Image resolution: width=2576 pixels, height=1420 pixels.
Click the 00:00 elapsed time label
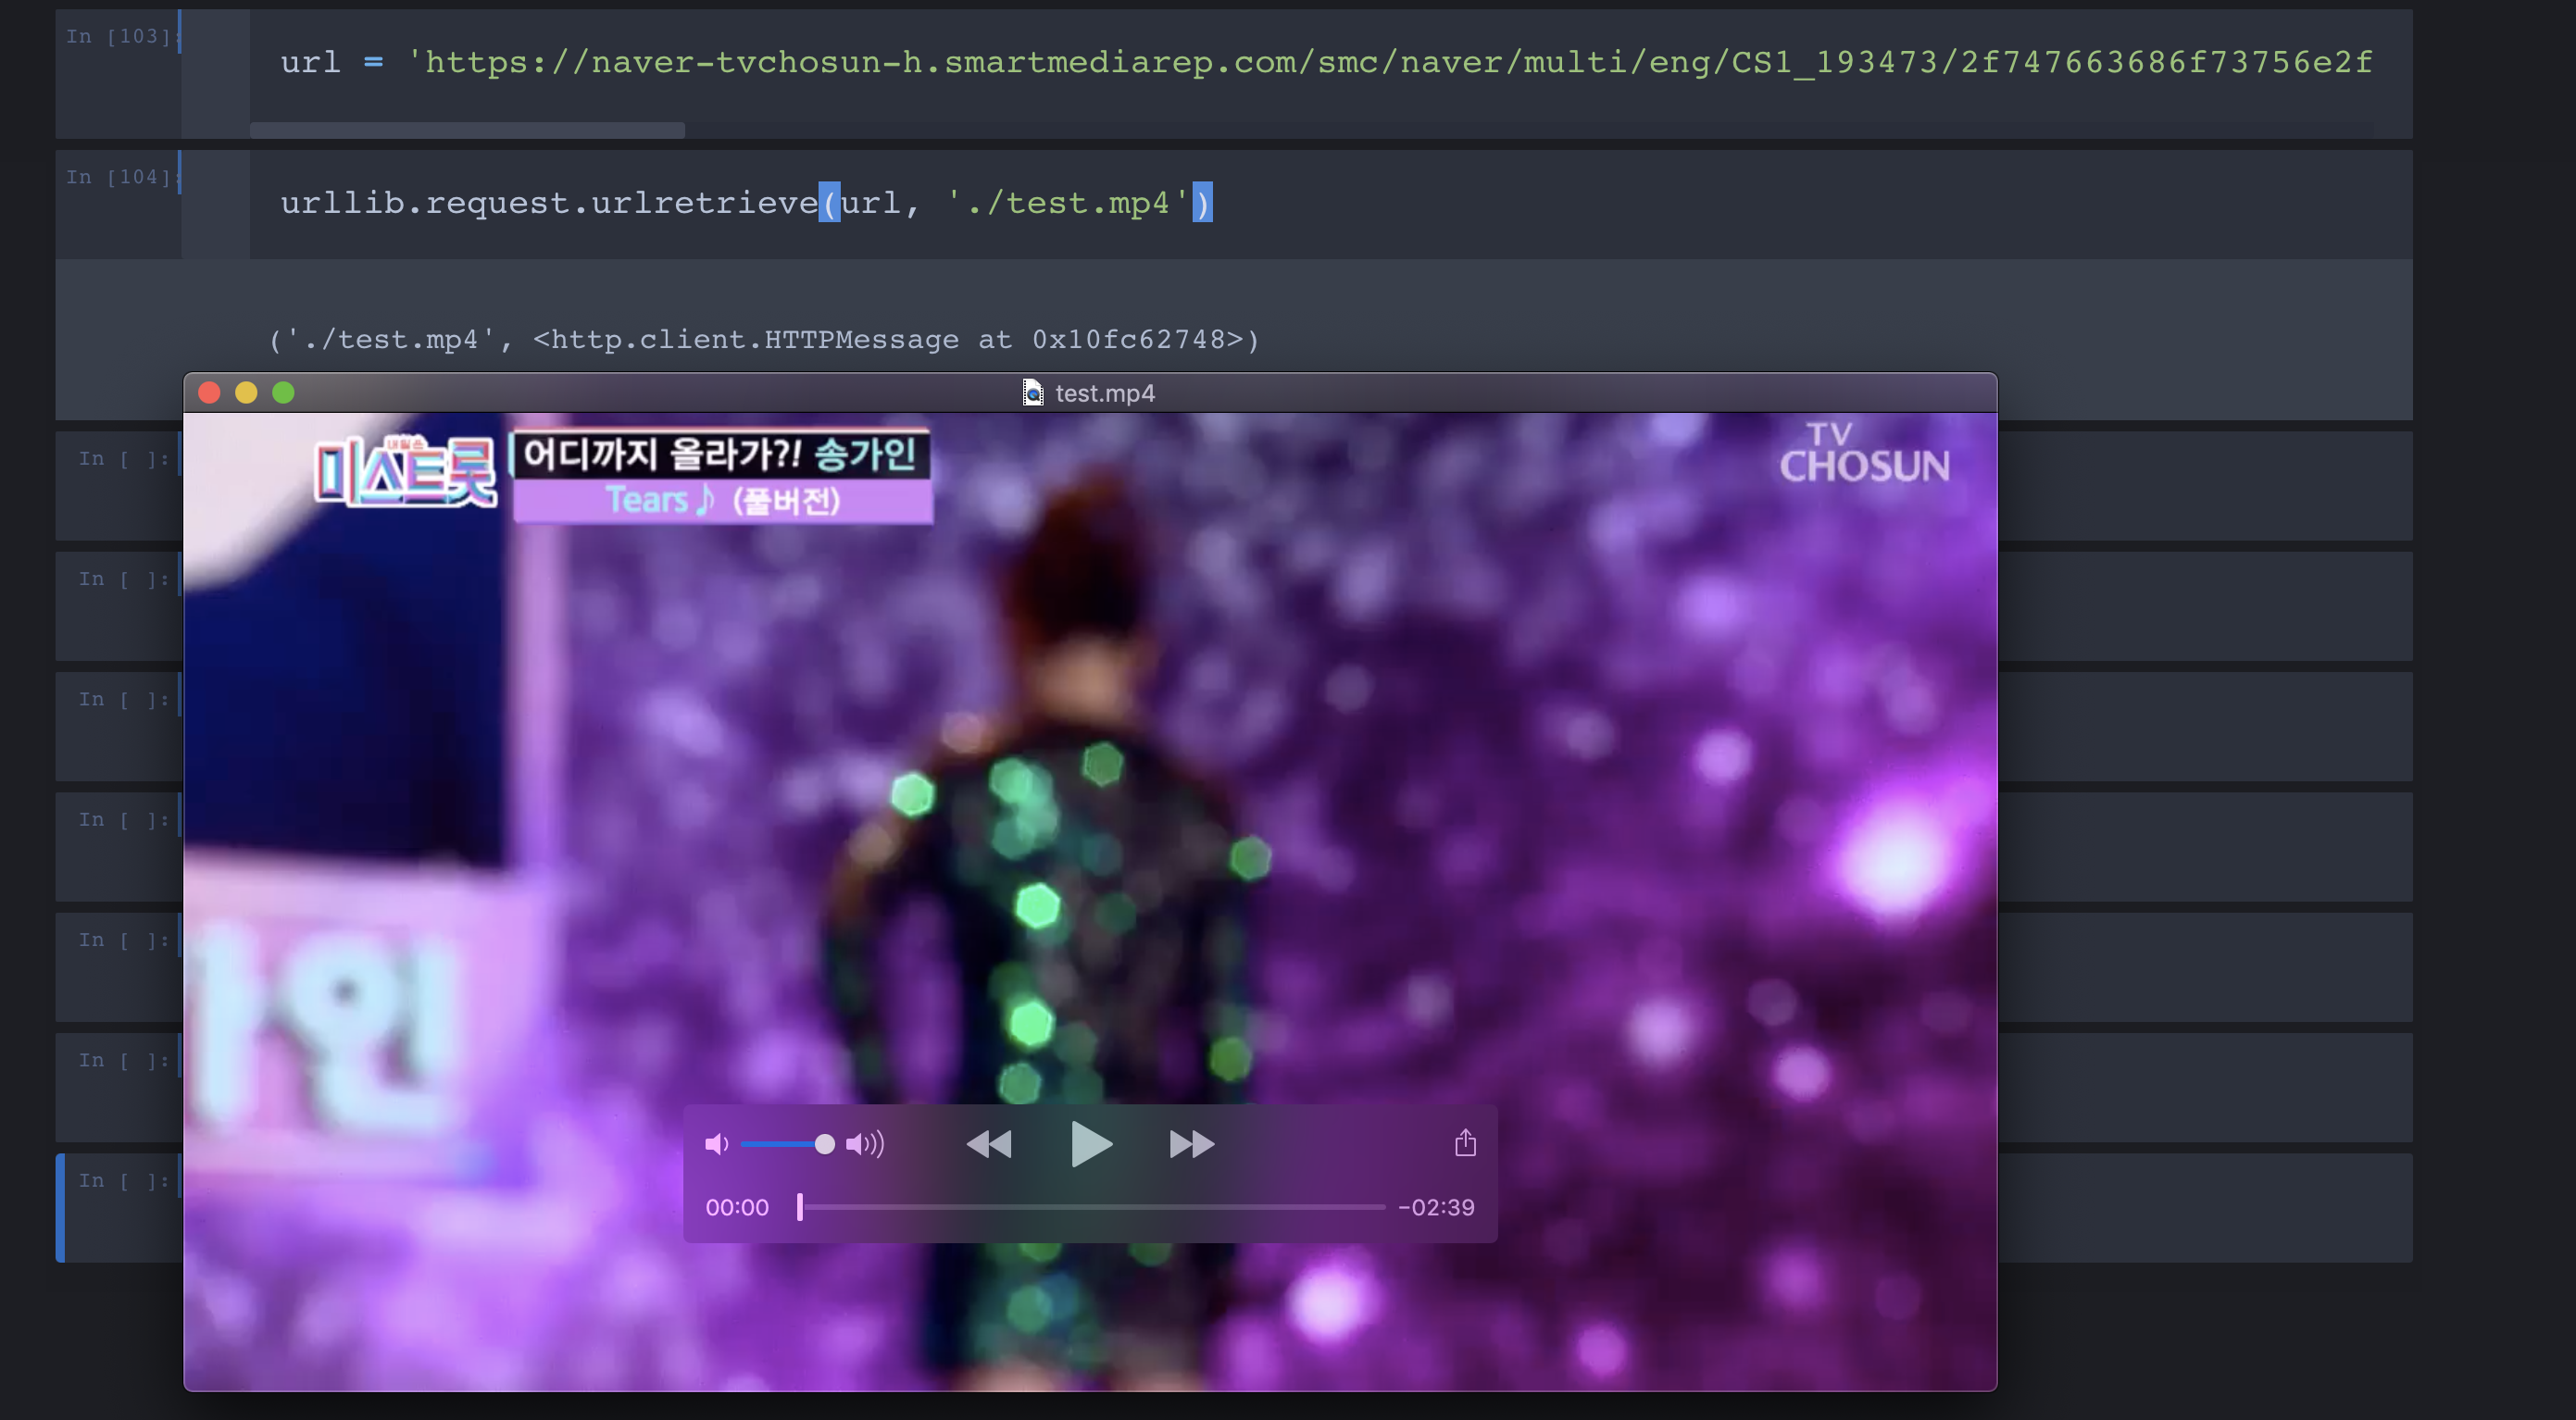click(x=737, y=1207)
